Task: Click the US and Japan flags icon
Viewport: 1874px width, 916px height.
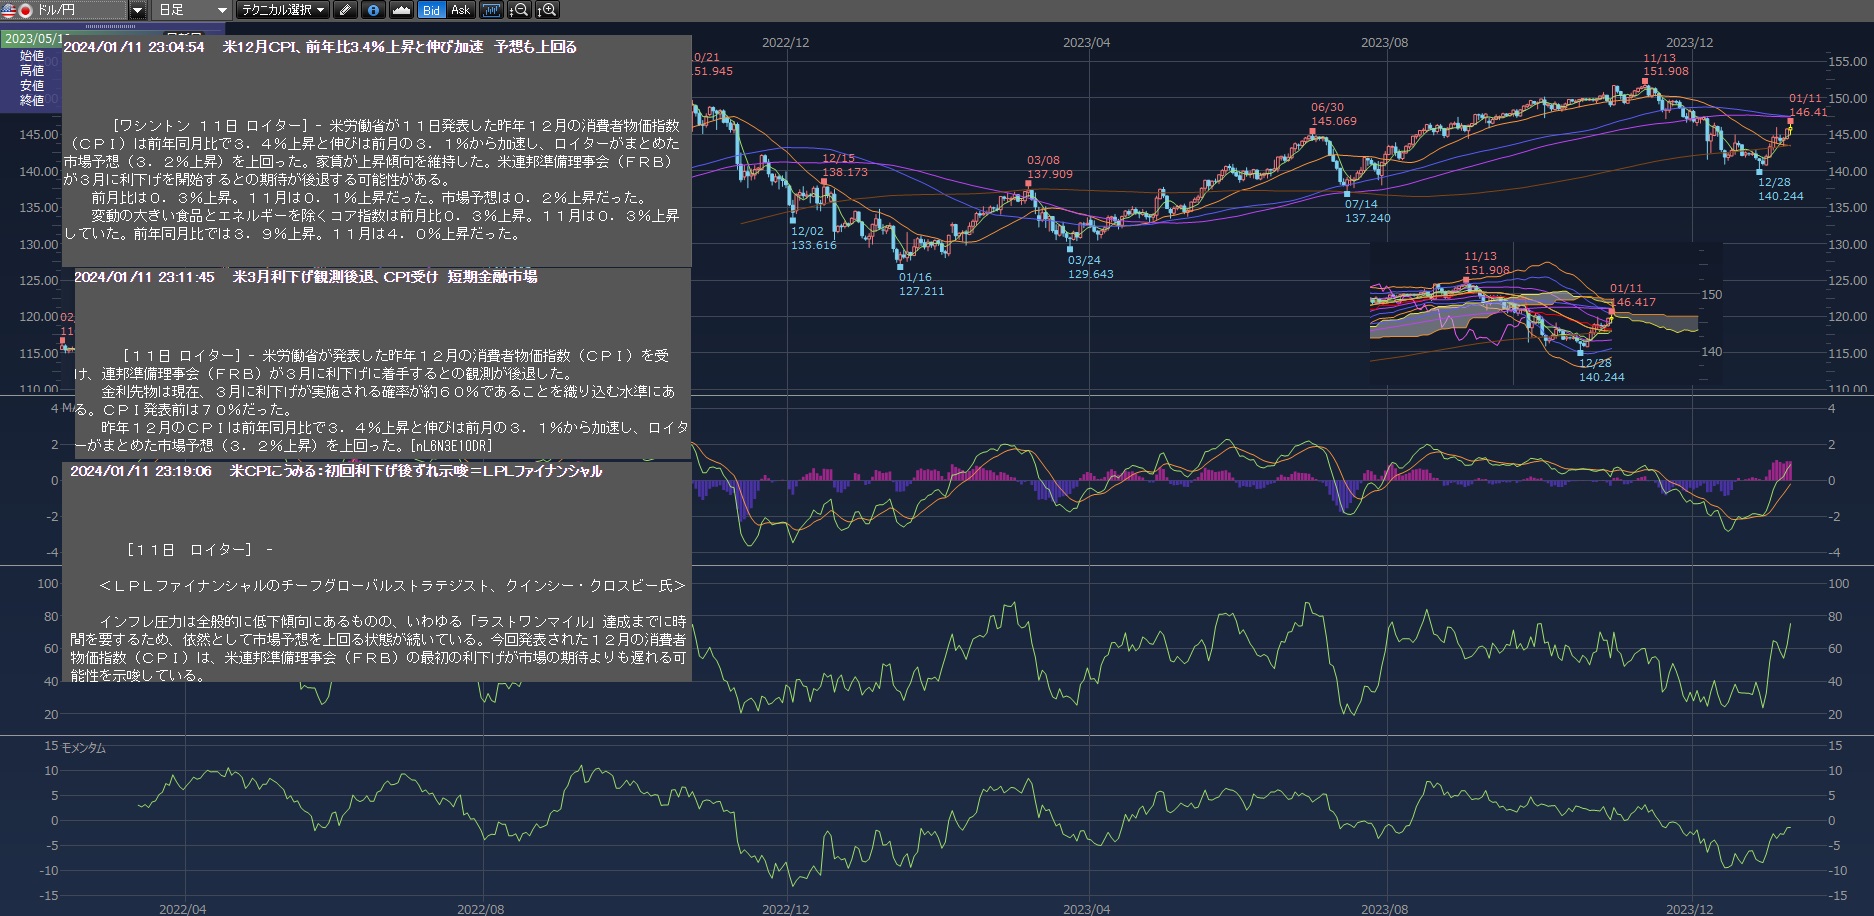Action: click(17, 10)
